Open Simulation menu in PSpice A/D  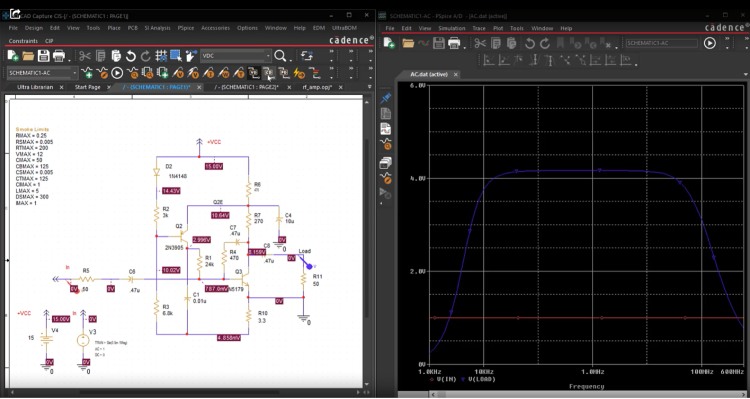452,28
